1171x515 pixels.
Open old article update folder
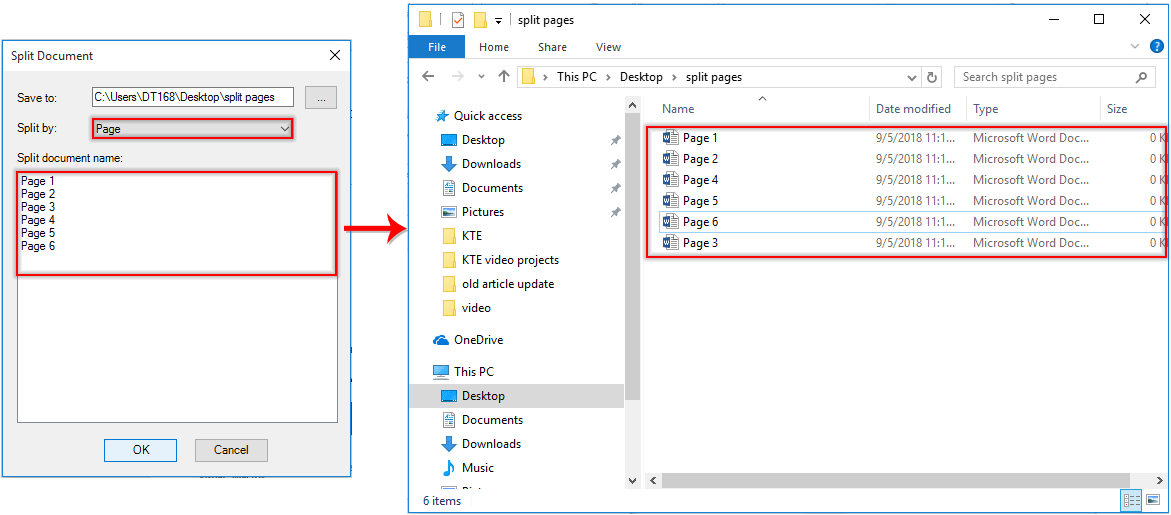(x=508, y=284)
